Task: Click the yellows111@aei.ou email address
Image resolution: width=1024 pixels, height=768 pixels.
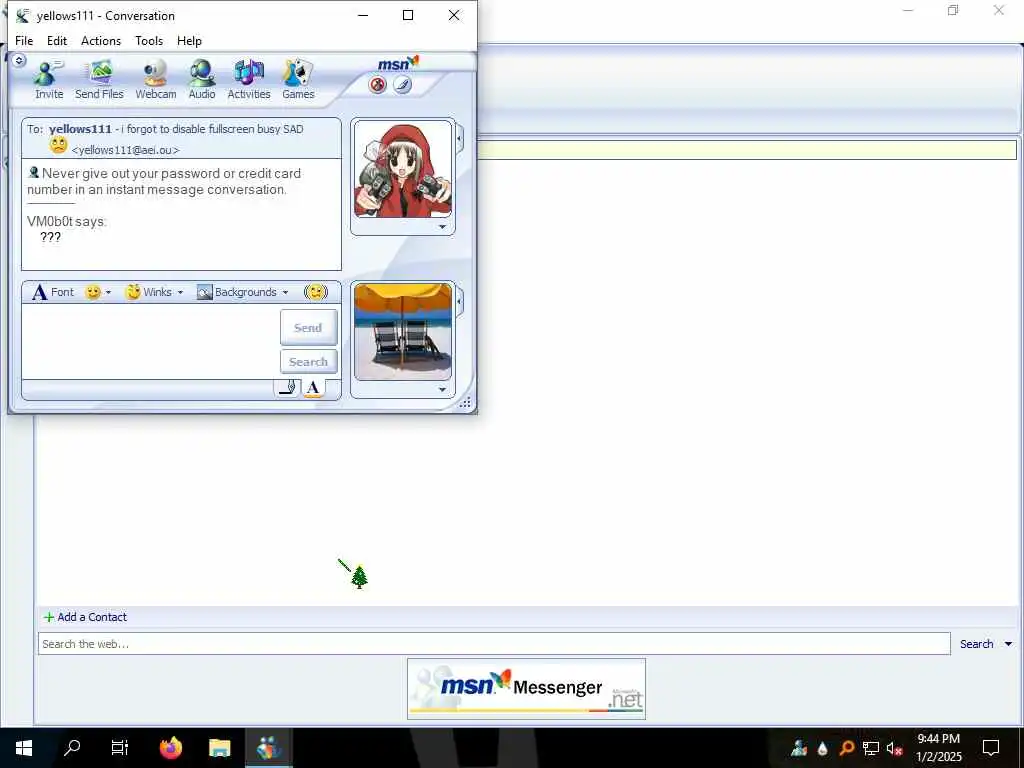Action: pyautogui.click(x=125, y=150)
